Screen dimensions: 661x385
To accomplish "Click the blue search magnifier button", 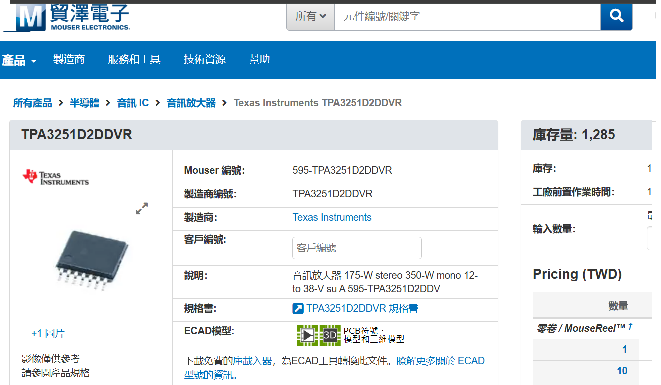I will coord(616,16).
